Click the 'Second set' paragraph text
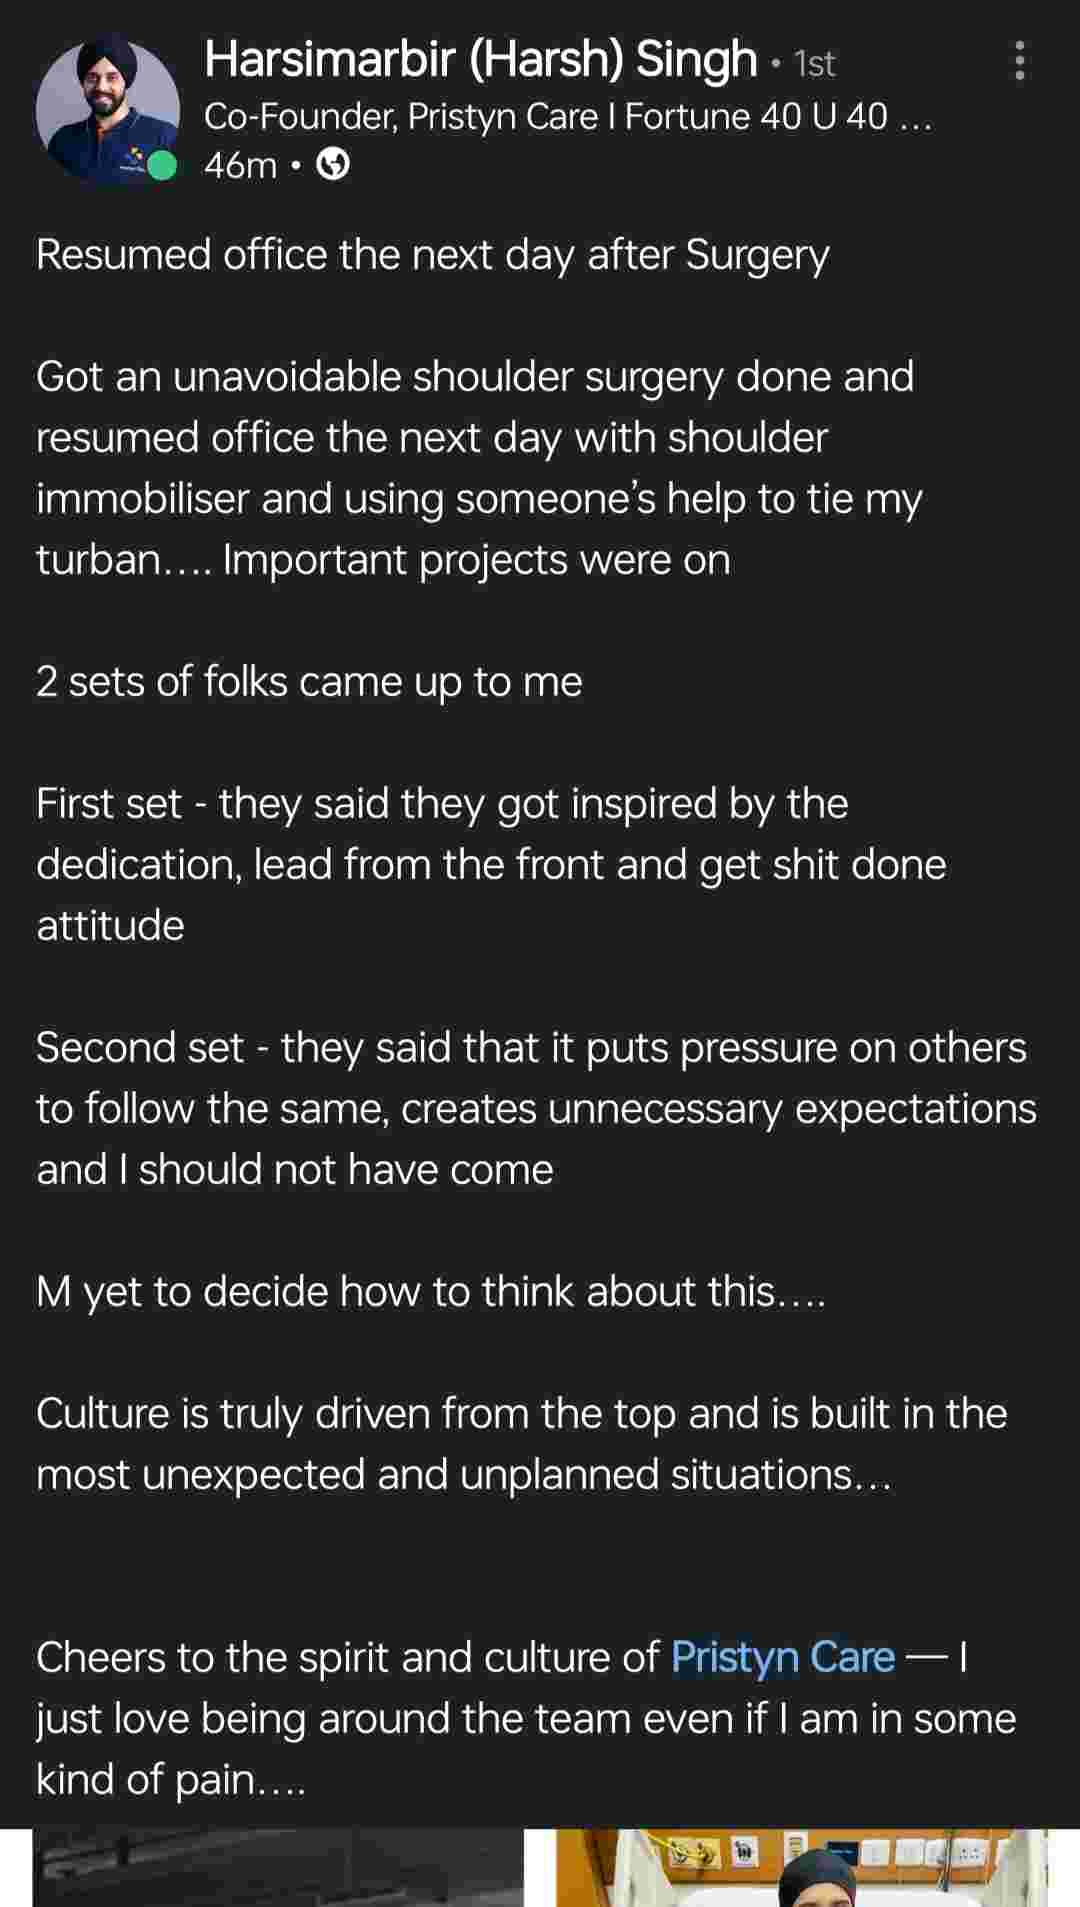This screenshot has width=1080, height=1907. (535, 1108)
